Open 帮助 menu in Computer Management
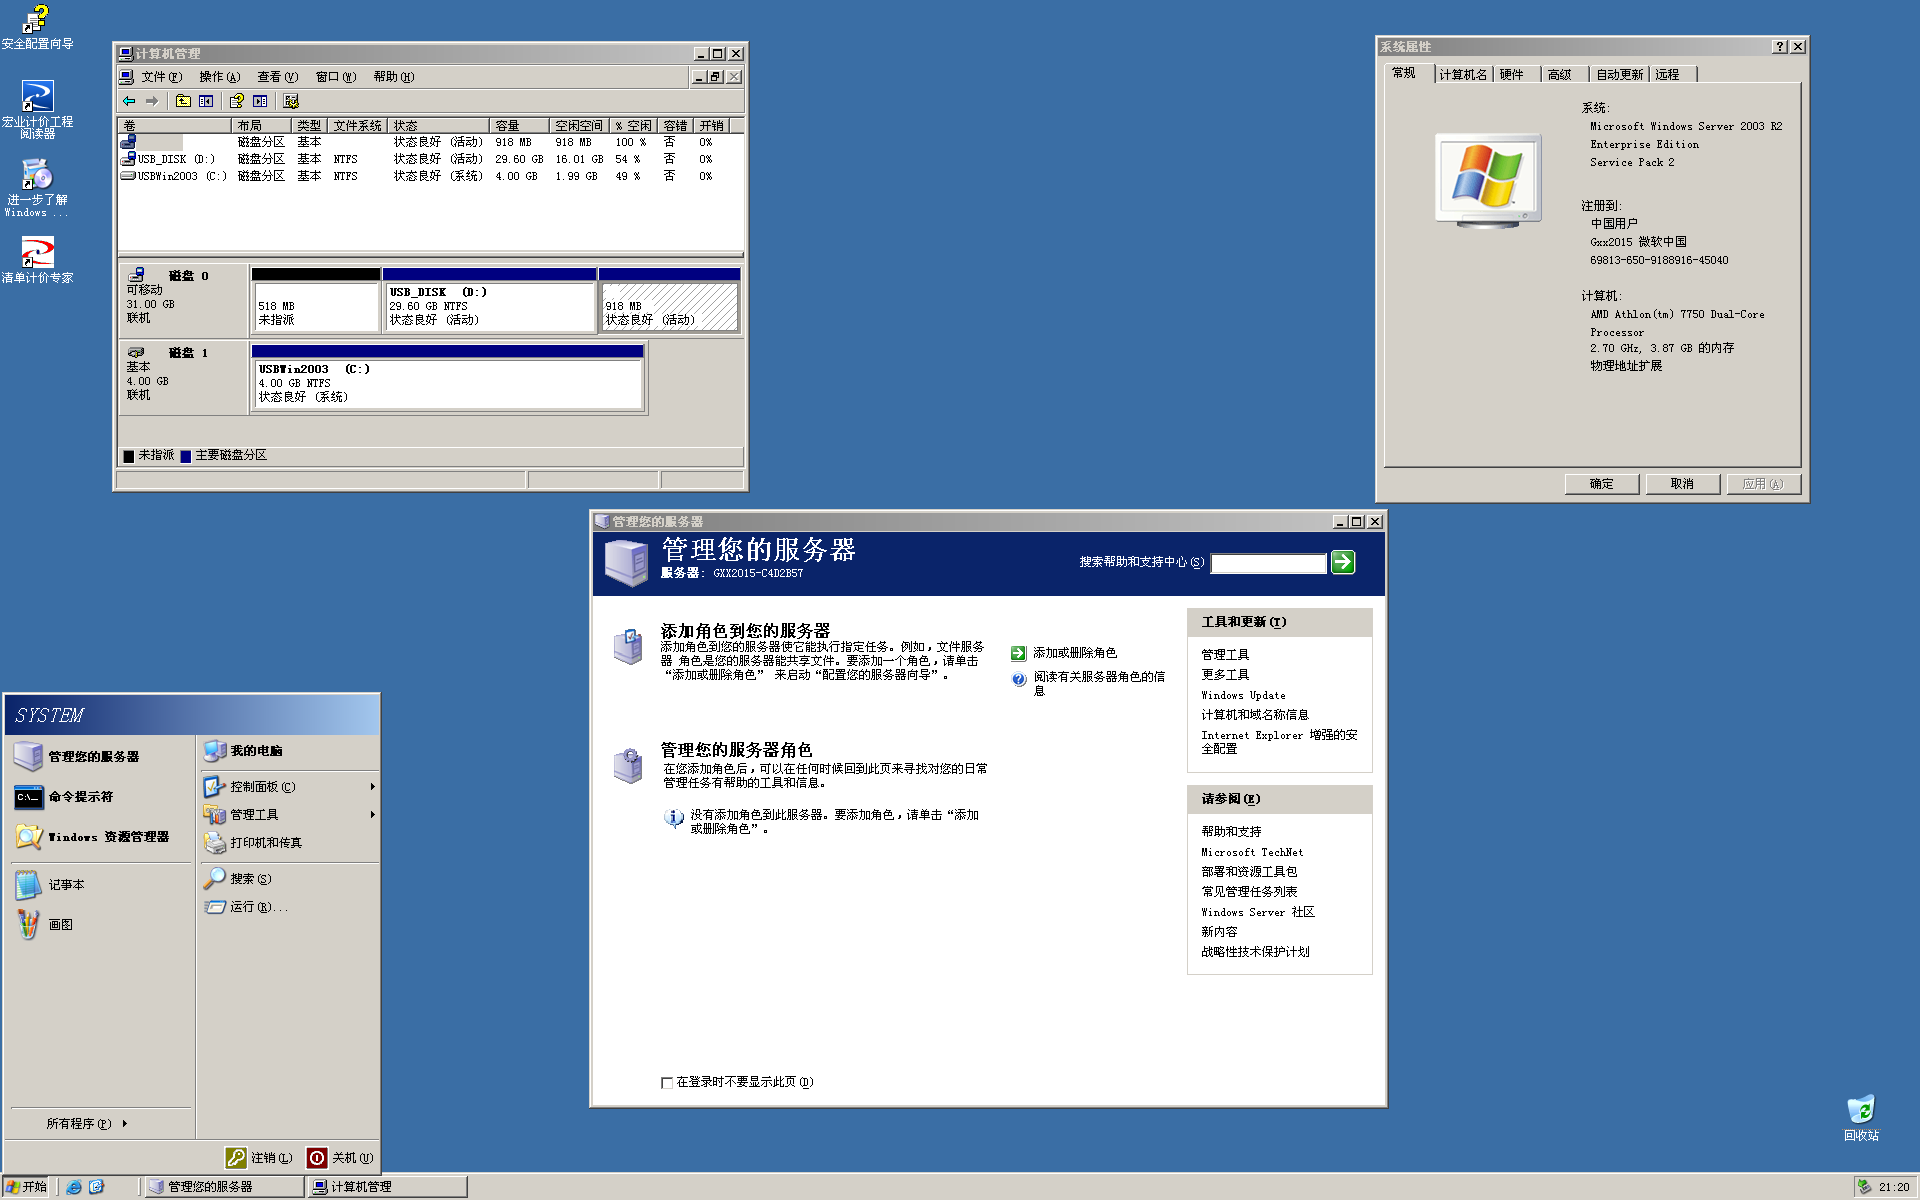This screenshot has height=1200, width=1920. 393,77
